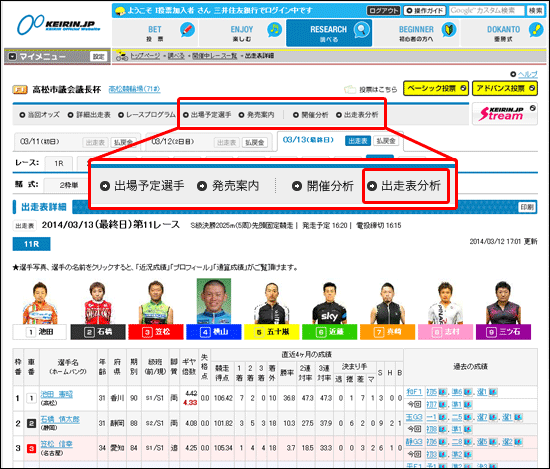This screenshot has height=469, width=550.
Task: Open マイメニュー 設定 button
Action: [98, 56]
